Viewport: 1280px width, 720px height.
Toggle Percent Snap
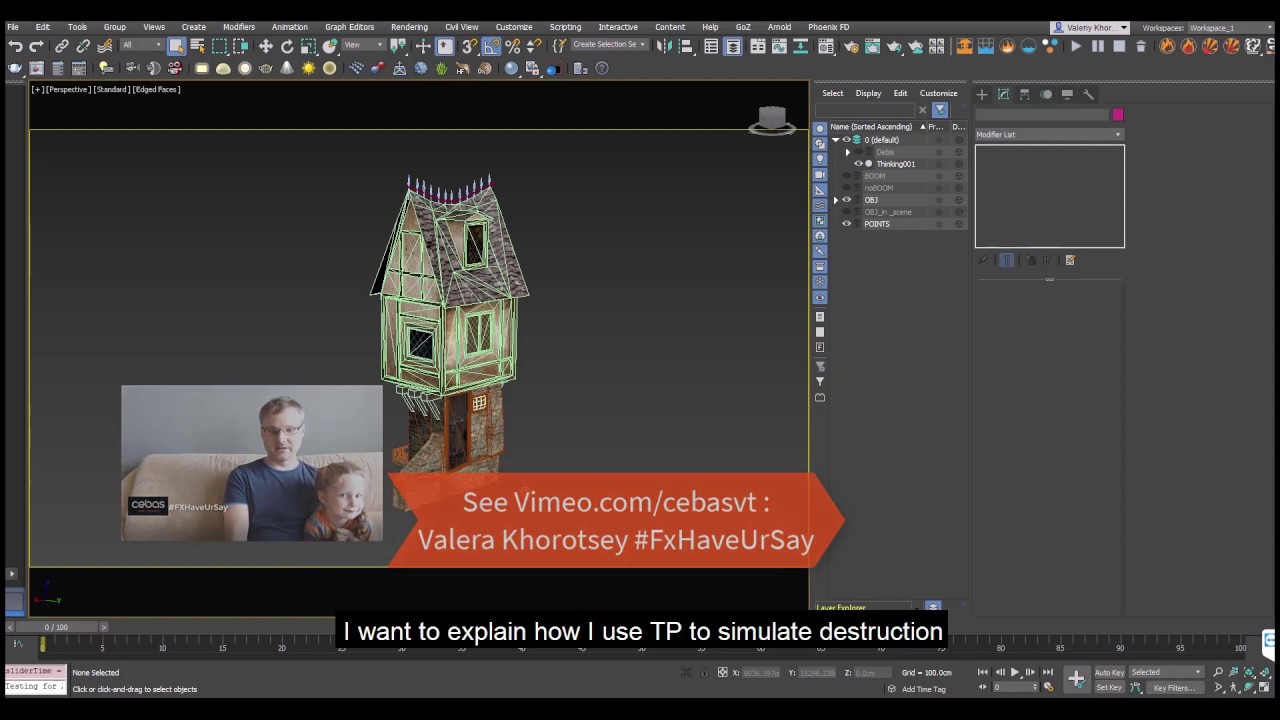pos(512,46)
